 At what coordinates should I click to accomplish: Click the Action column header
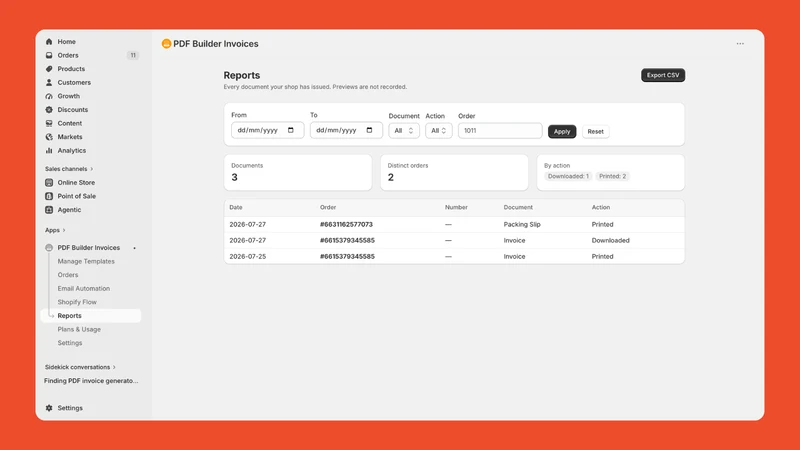point(601,208)
